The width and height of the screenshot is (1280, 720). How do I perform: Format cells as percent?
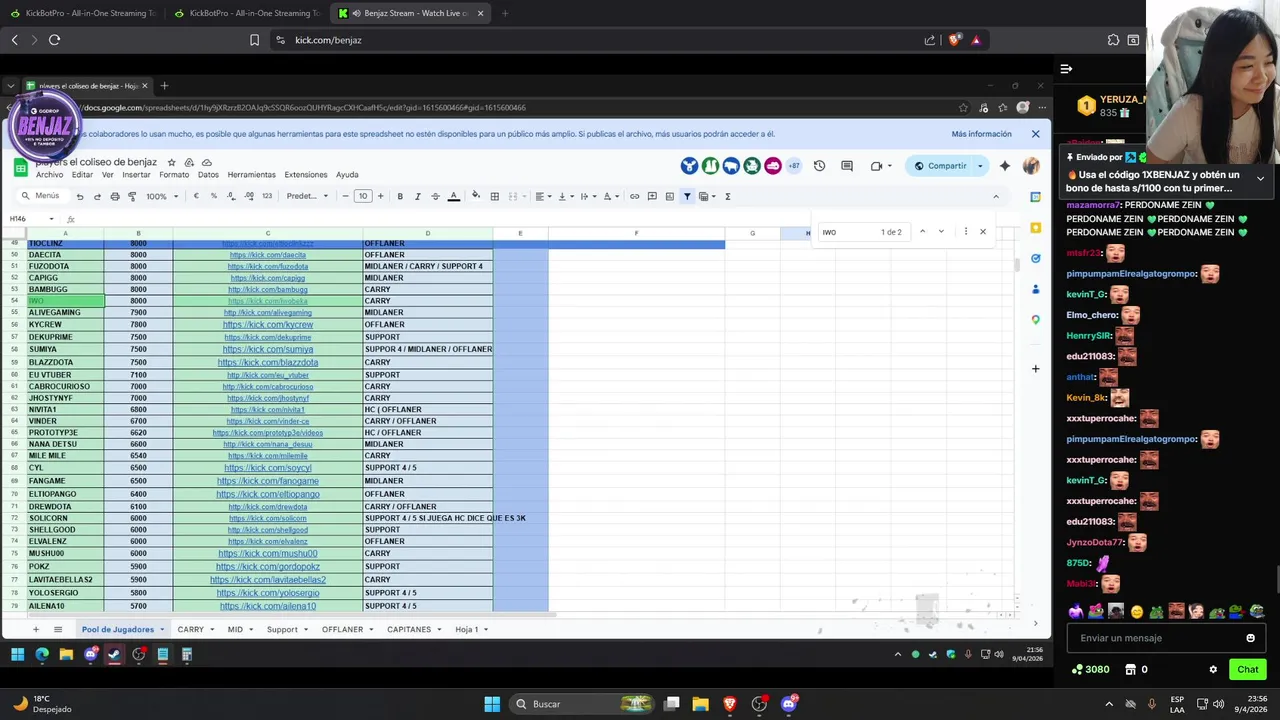pos(213,197)
